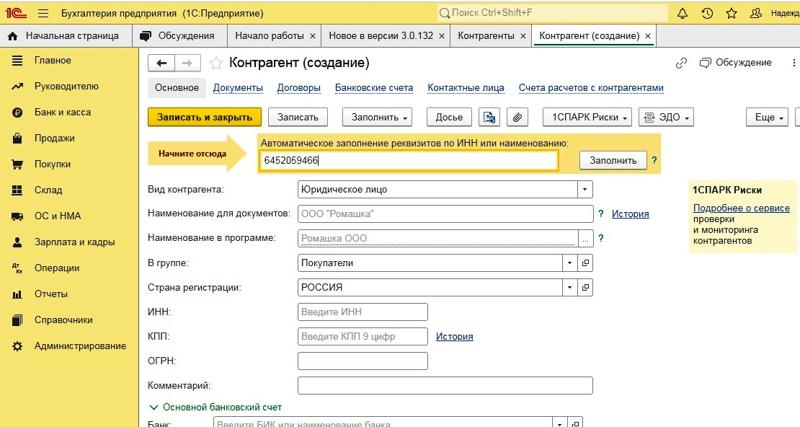Click the Склад grid icon

pos(17,190)
